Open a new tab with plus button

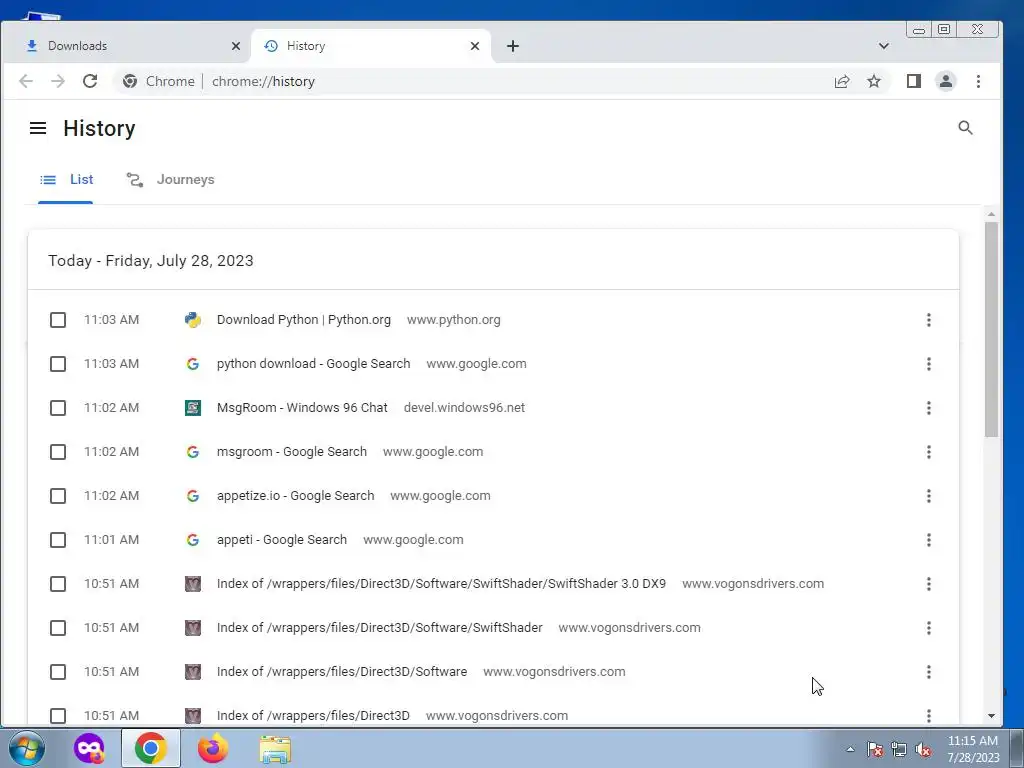(x=513, y=46)
